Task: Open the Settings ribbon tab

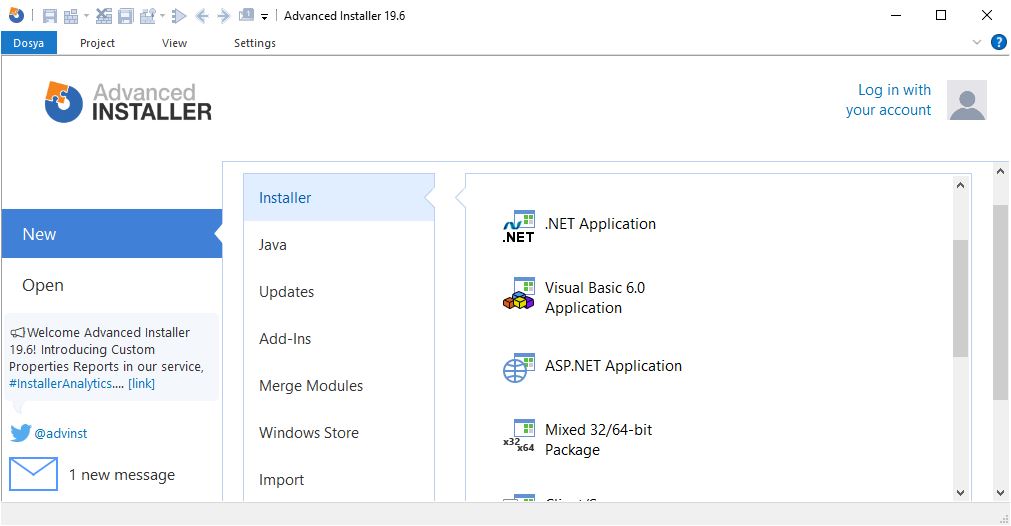Action: coord(255,43)
